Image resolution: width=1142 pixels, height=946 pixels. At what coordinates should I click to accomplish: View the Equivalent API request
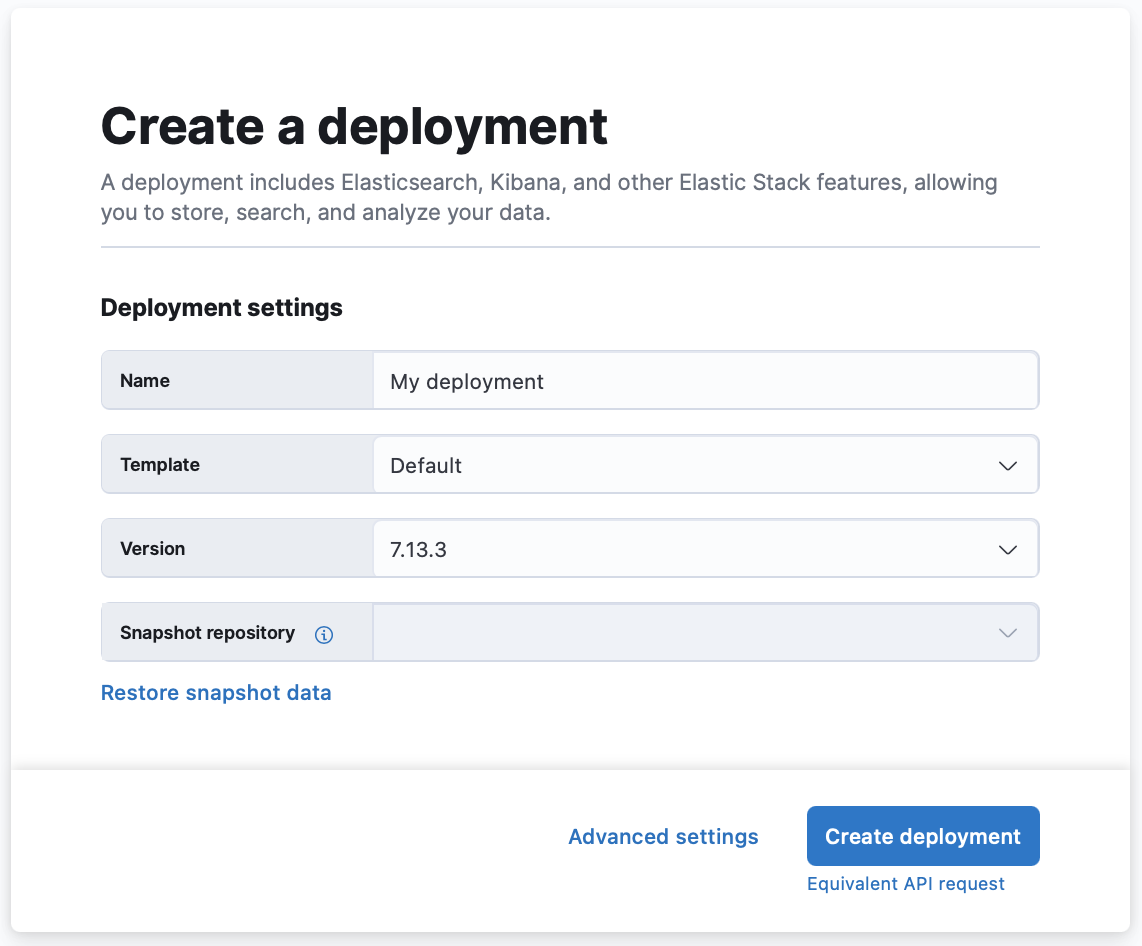906,883
